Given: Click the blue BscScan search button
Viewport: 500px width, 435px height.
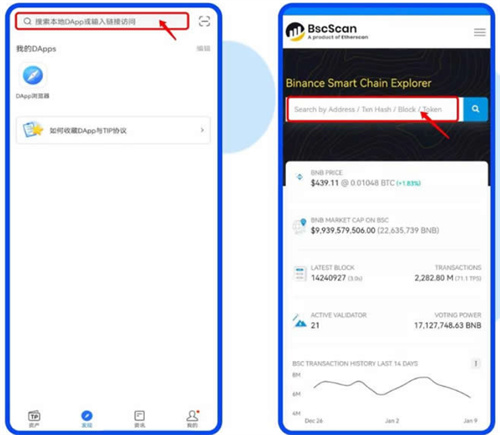Looking at the screenshot, I should pyautogui.click(x=475, y=109).
